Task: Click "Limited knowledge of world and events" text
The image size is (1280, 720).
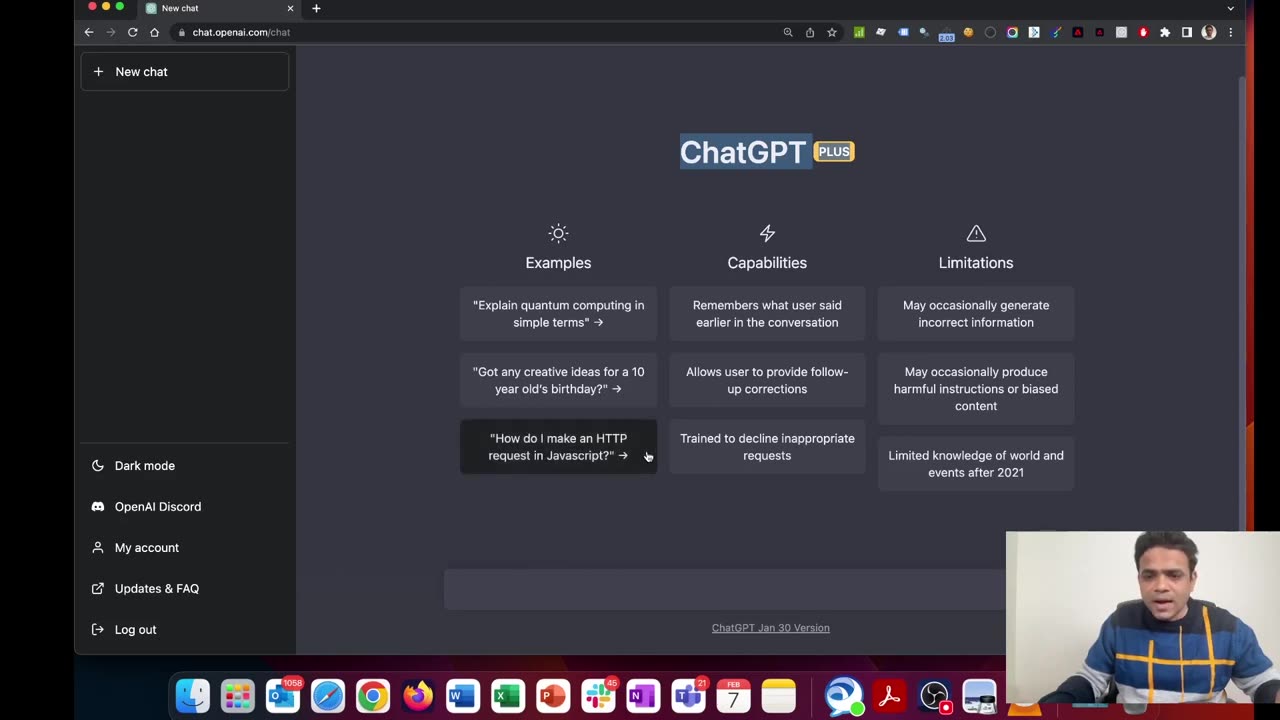Action: coord(976,464)
